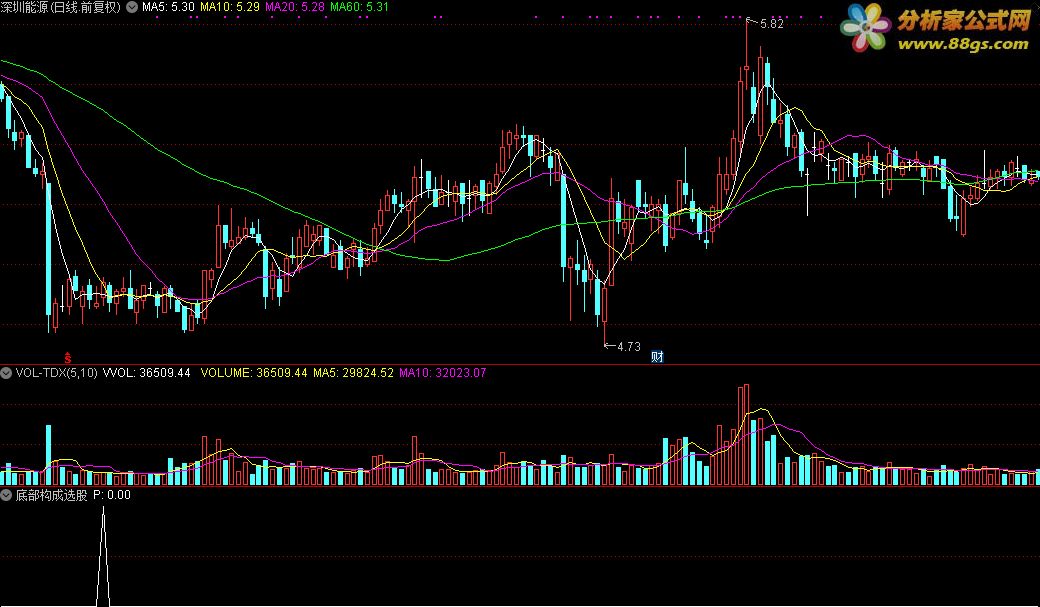Click the VVOL: 36509.44 value
The height and width of the screenshot is (607, 1040).
pyautogui.click(x=147, y=373)
